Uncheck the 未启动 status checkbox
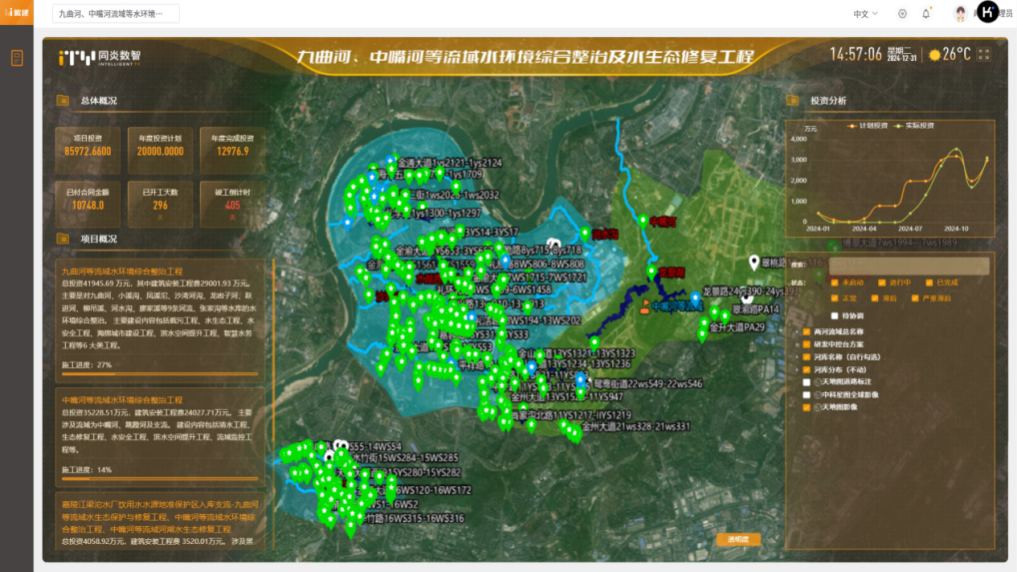The width and height of the screenshot is (1017, 572). (x=834, y=283)
